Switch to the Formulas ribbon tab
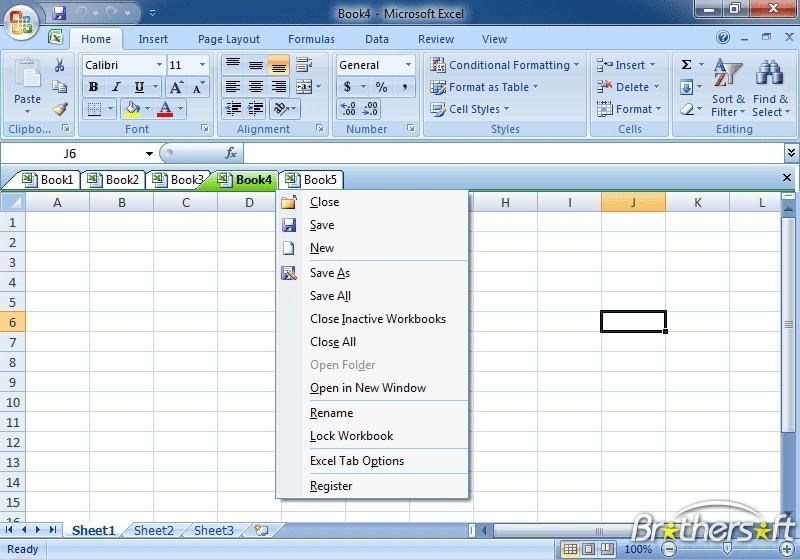The height and width of the screenshot is (560, 800). tap(311, 39)
